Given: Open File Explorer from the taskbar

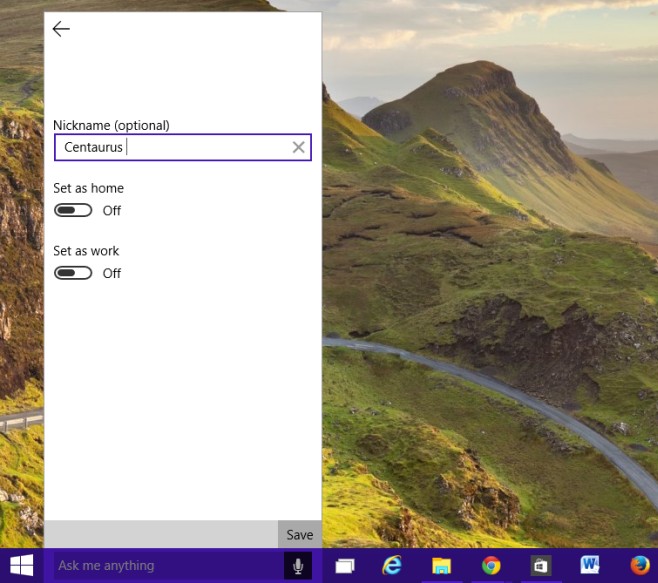Looking at the screenshot, I should (441, 566).
